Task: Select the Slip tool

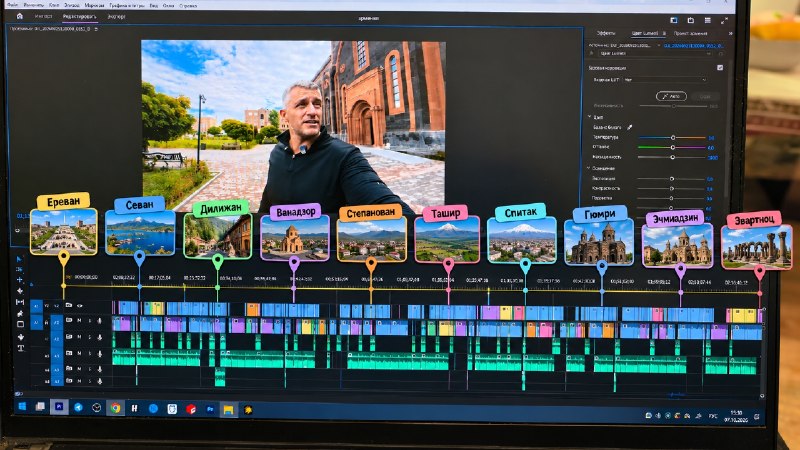Action: coord(20,302)
